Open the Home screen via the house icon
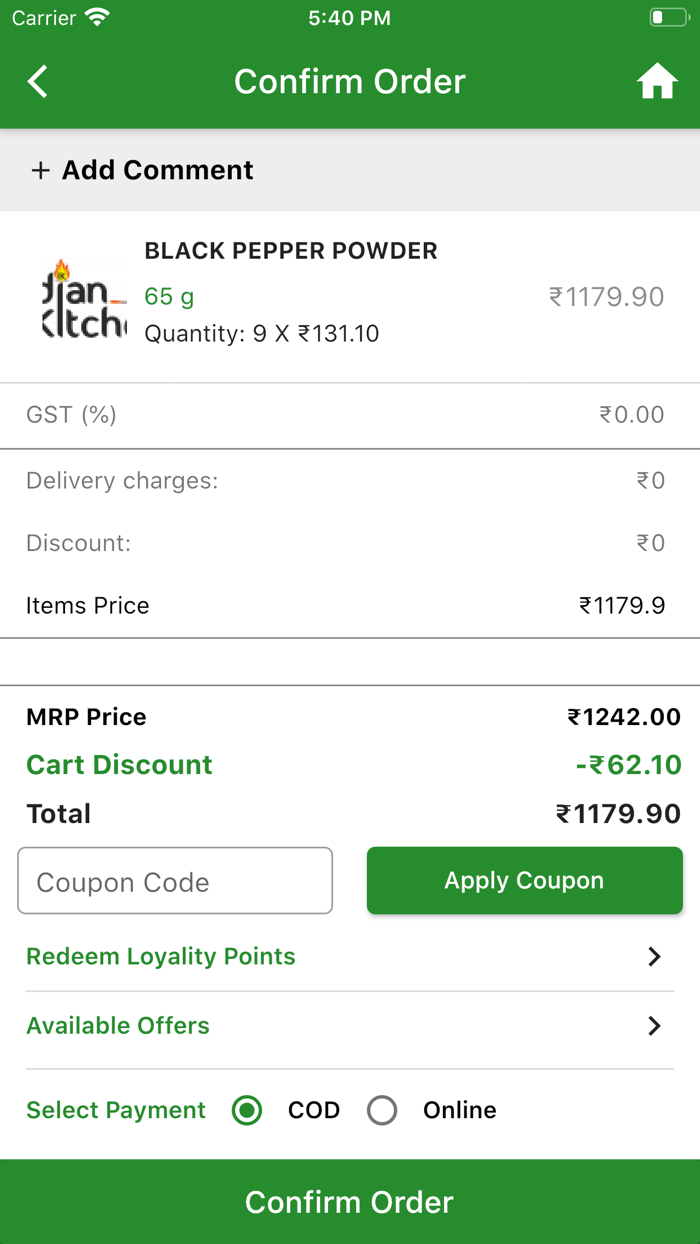 (657, 81)
